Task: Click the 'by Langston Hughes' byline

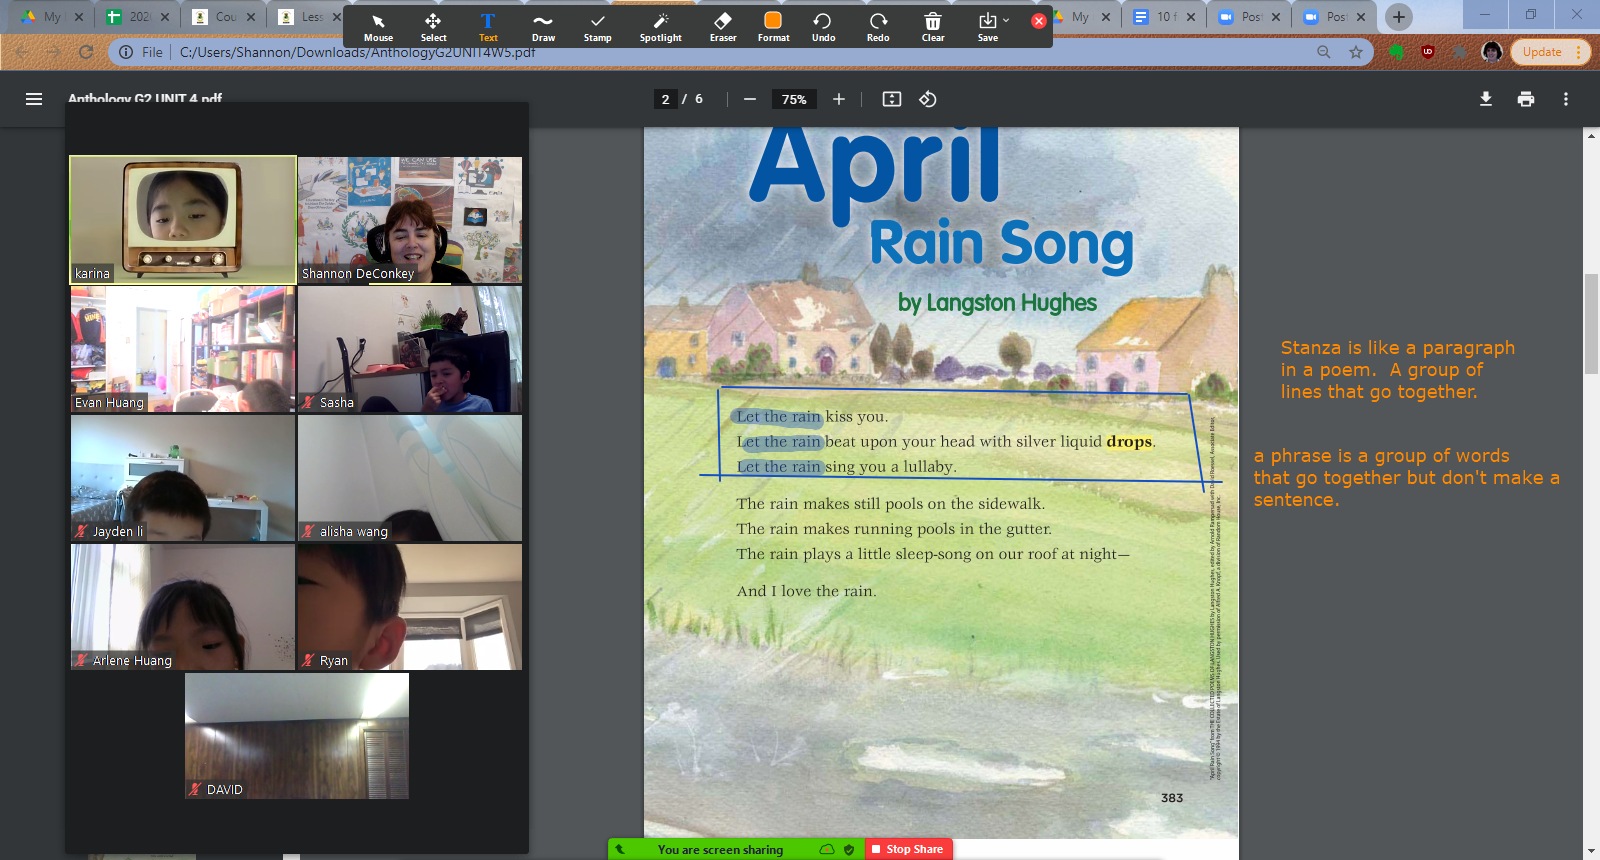Action: coord(997,303)
